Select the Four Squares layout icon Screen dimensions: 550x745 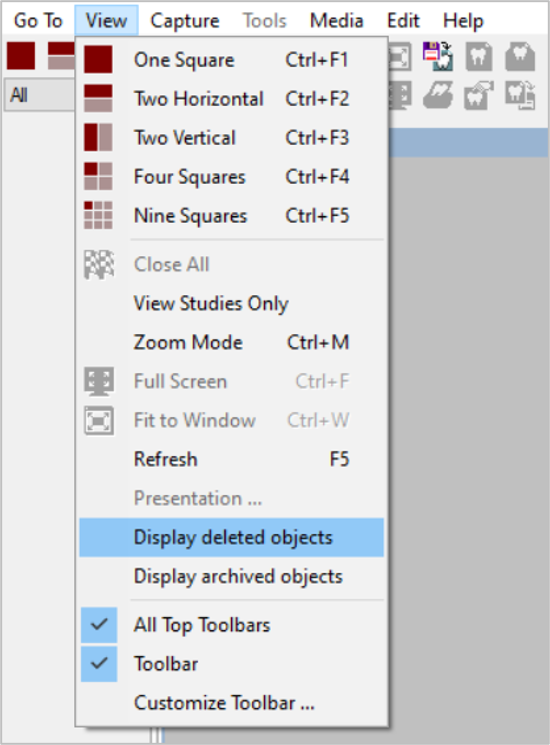click(x=98, y=176)
